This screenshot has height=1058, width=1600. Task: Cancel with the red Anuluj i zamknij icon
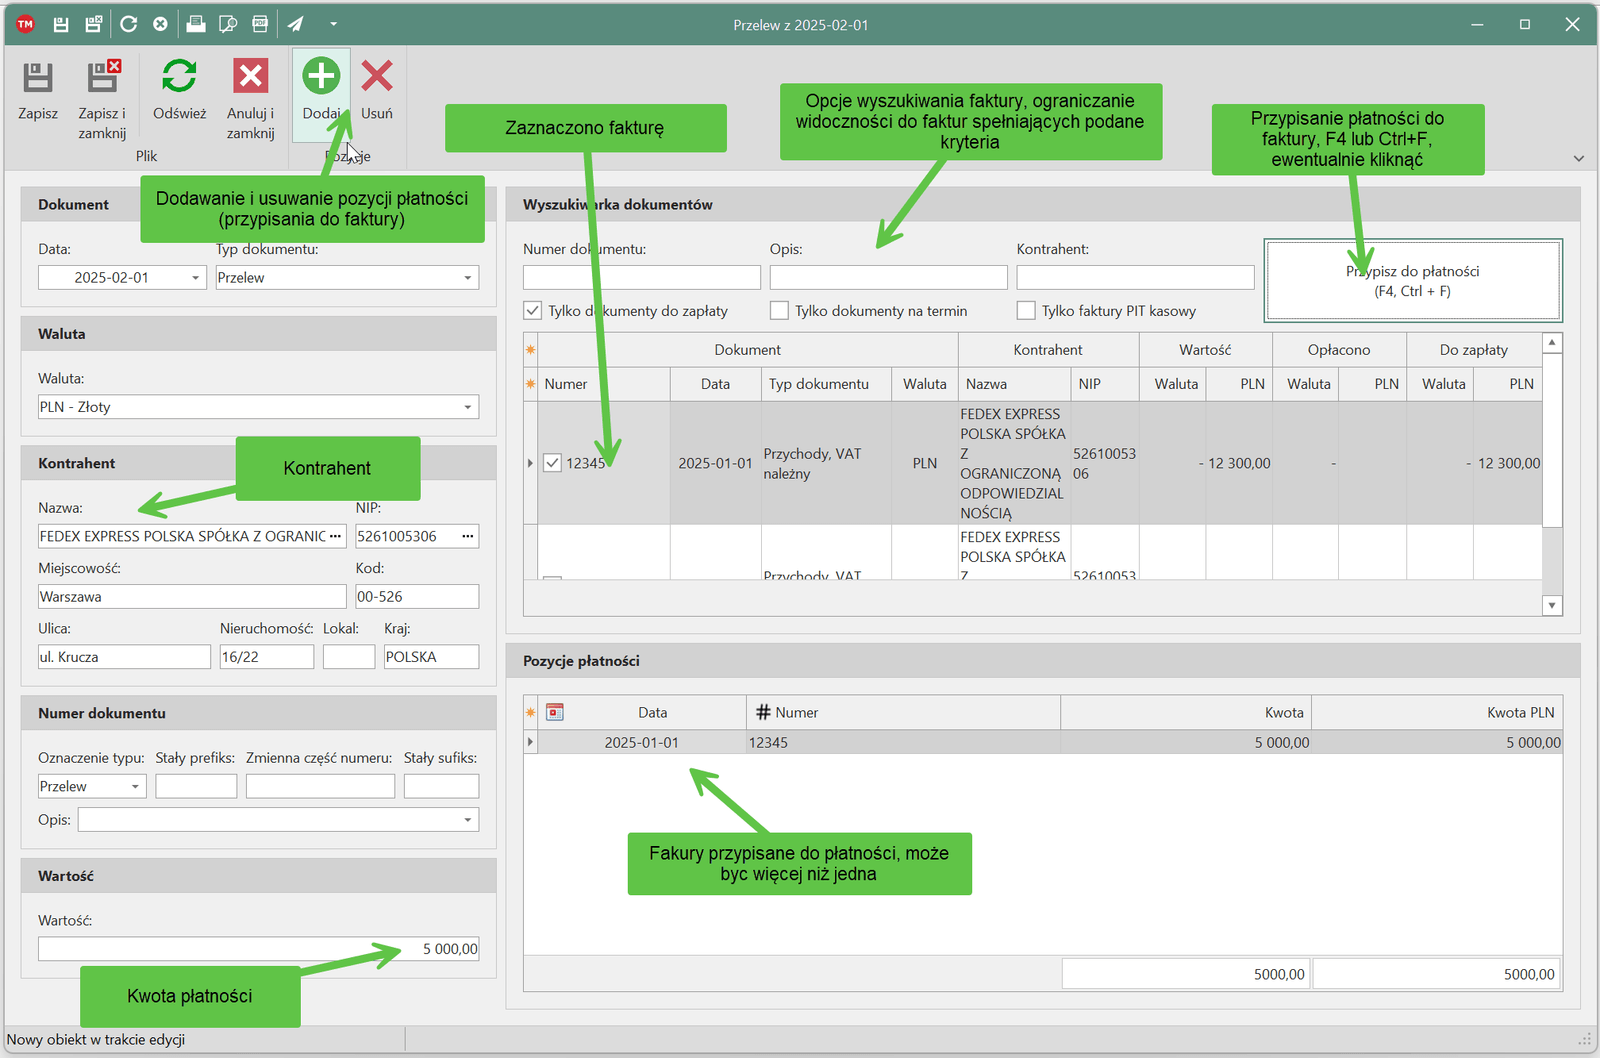250,77
